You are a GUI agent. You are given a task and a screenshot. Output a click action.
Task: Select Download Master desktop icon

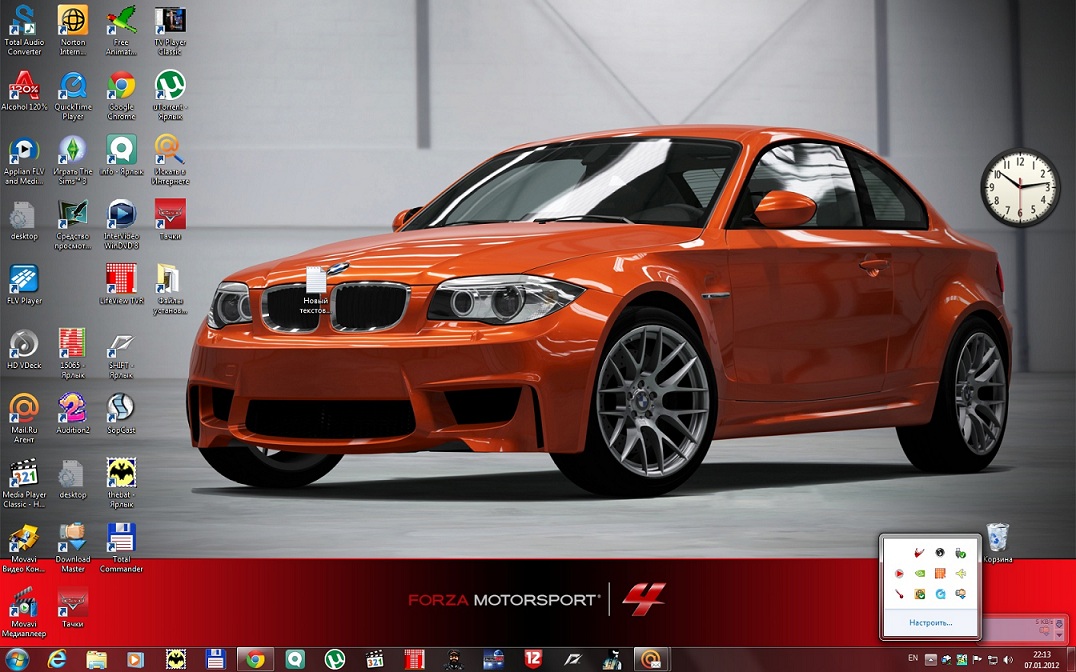(x=73, y=548)
